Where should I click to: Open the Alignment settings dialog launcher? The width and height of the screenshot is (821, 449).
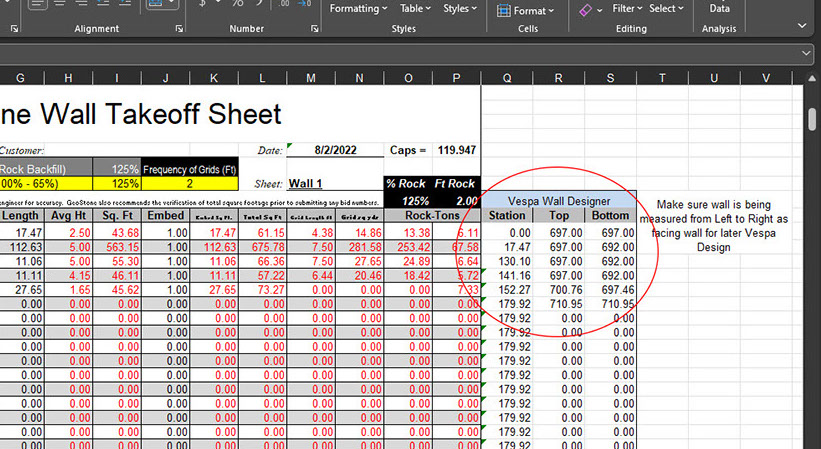tap(180, 29)
